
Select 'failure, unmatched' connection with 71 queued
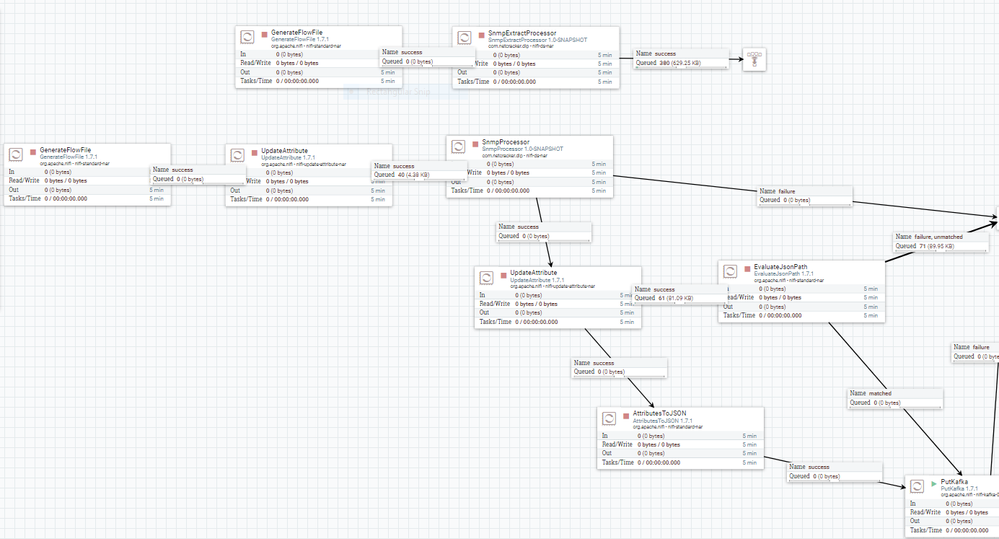(x=941, y=241)
